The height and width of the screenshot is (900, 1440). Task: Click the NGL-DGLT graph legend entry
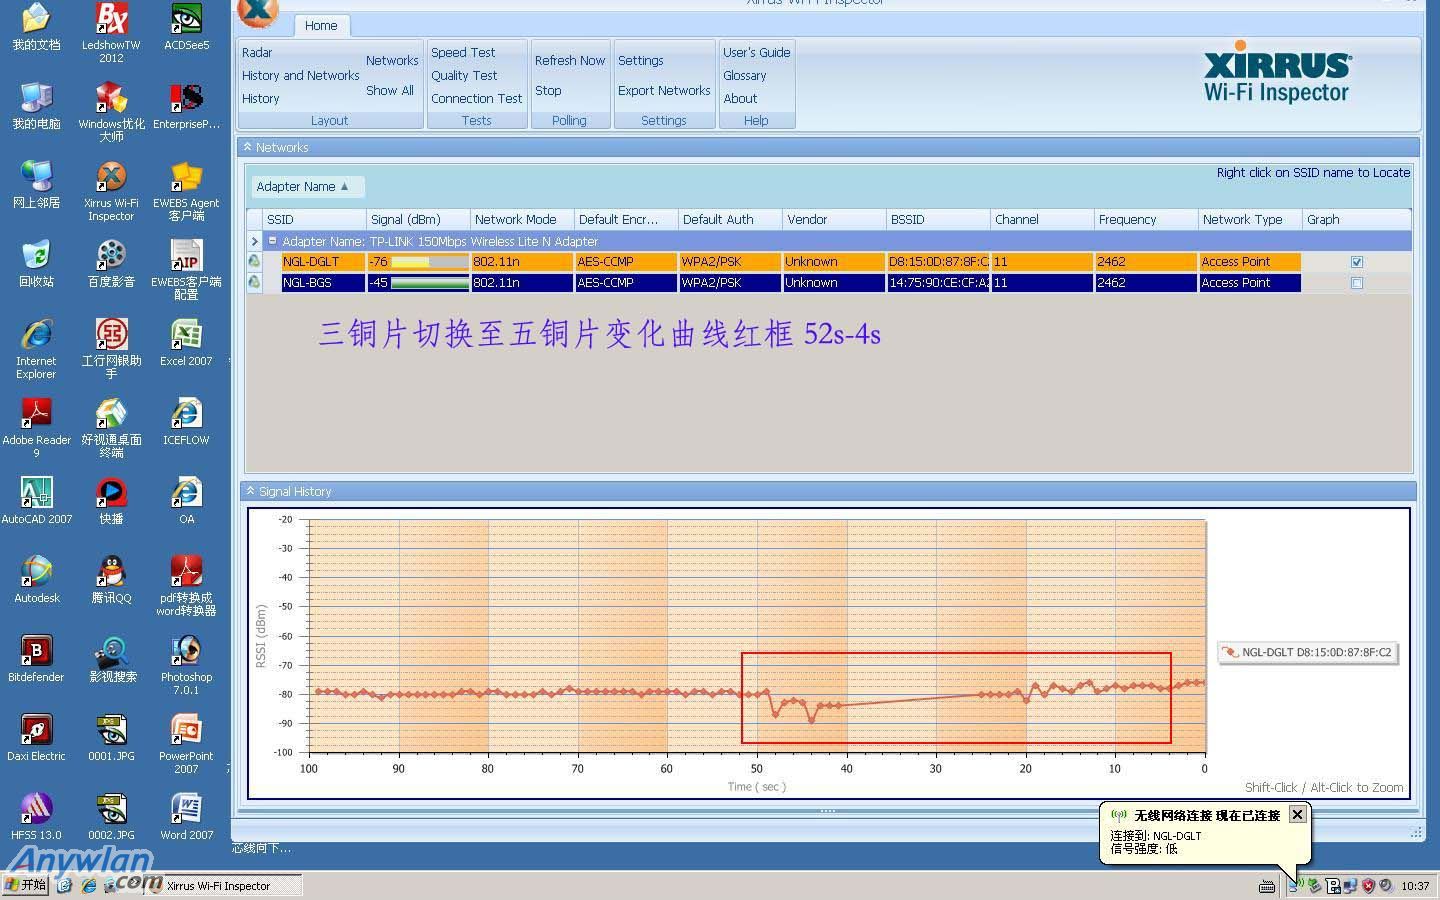(1307, 652)
